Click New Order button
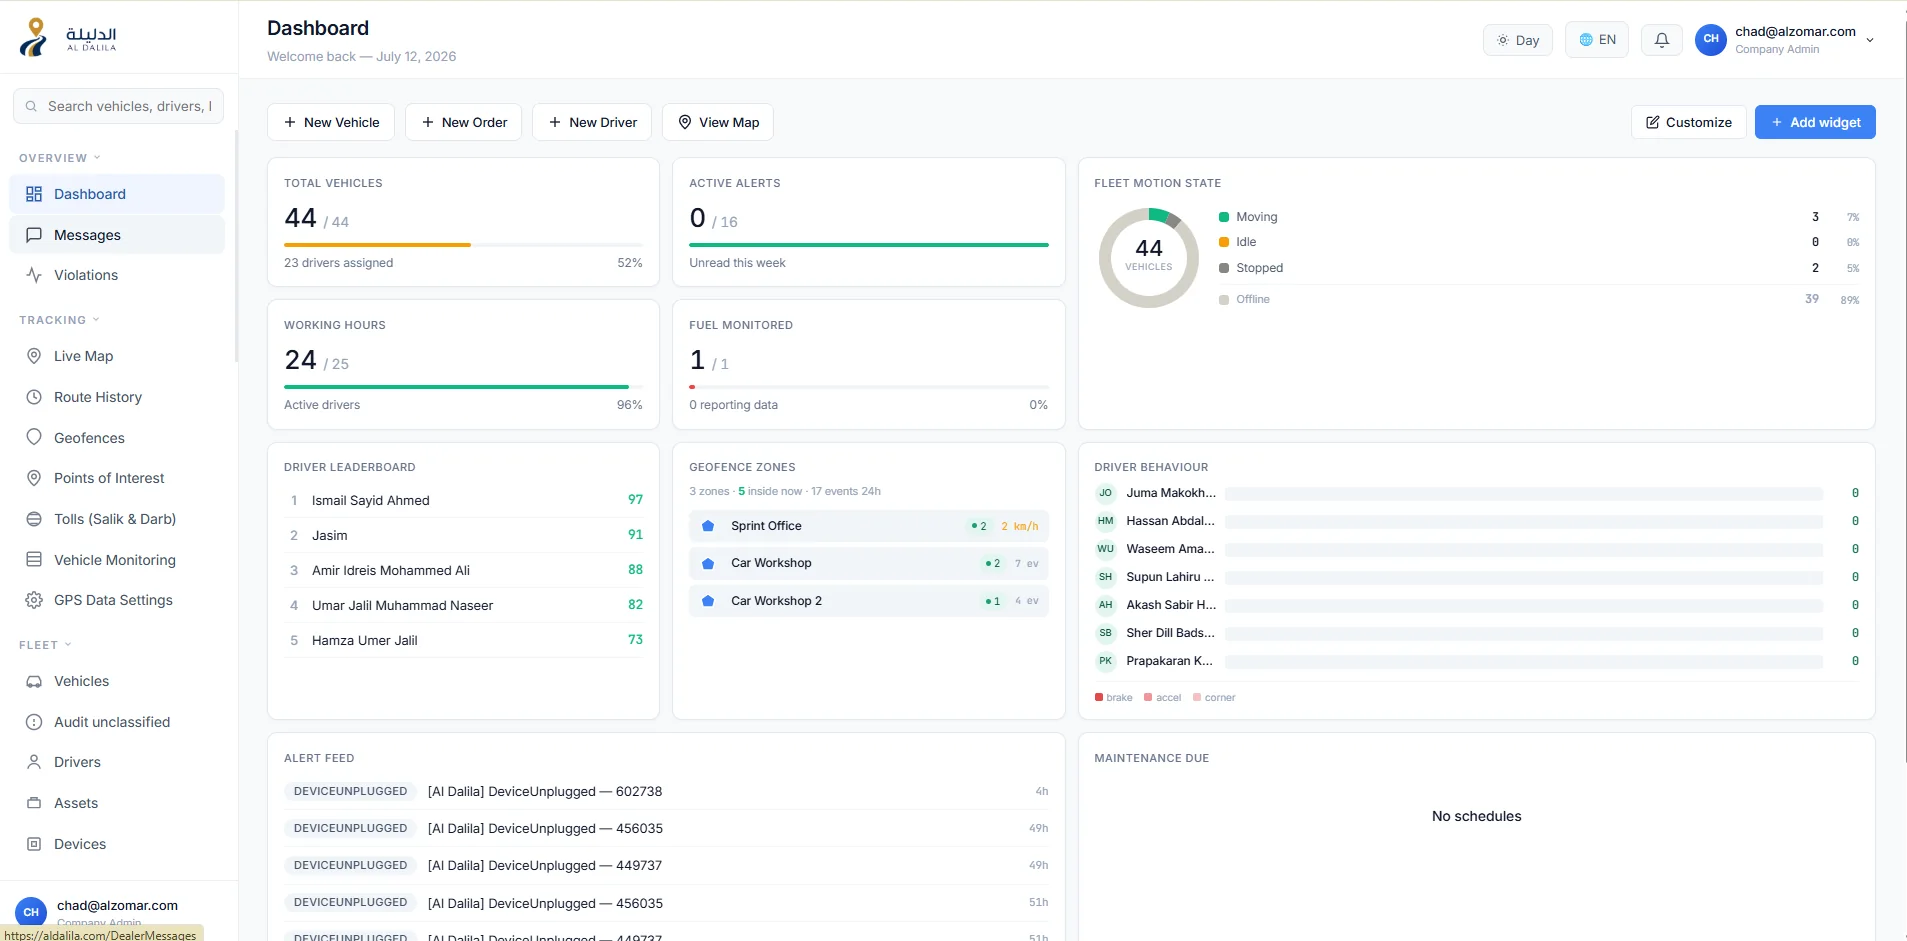The image size is (1907, 941). pos(464,122)
